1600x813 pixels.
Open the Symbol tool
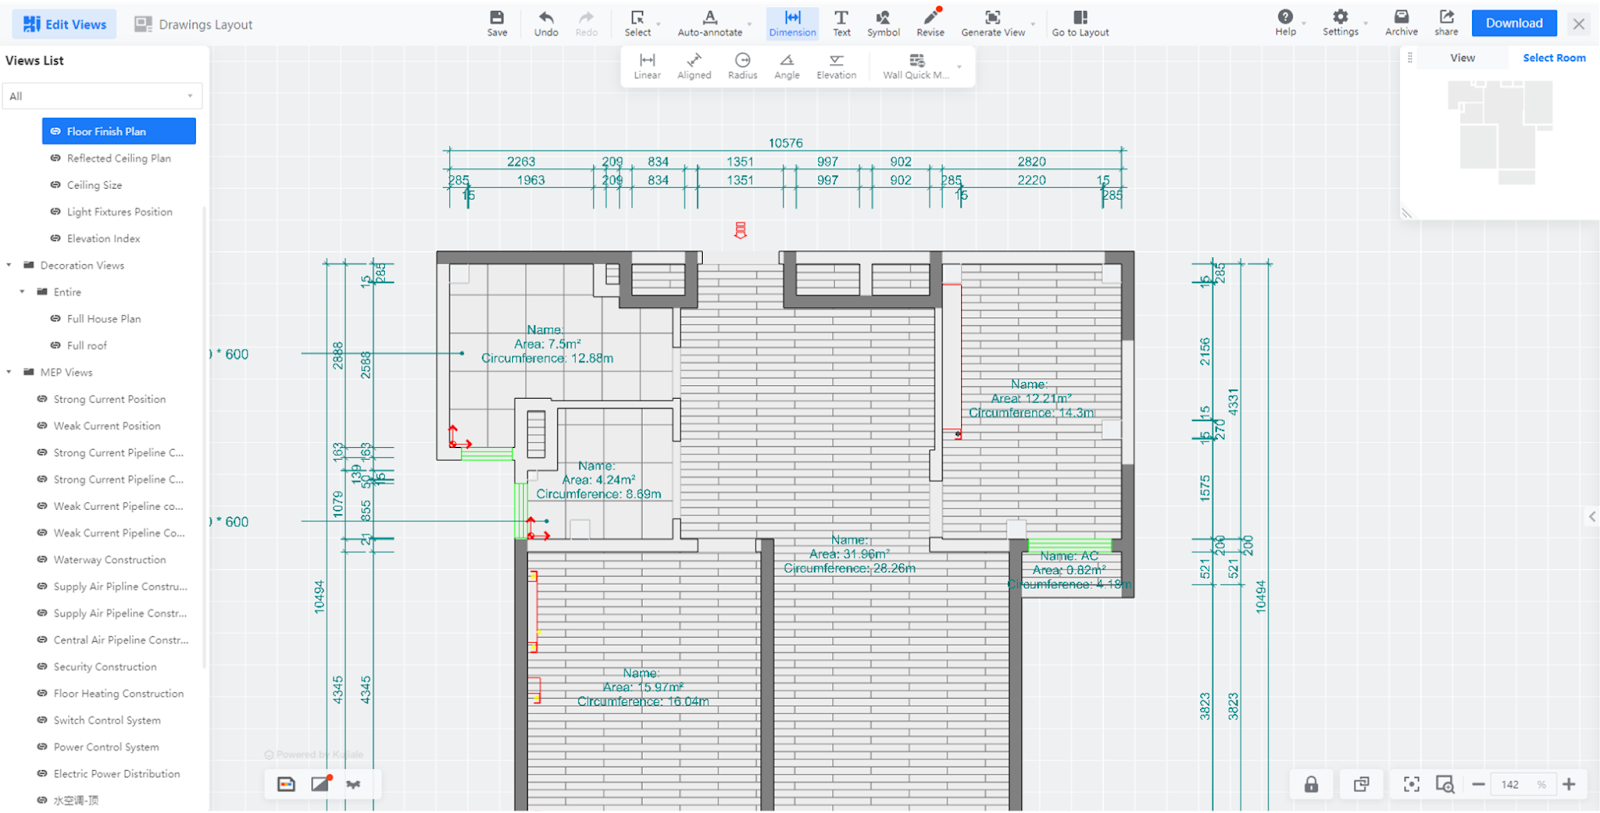point(883,23)
